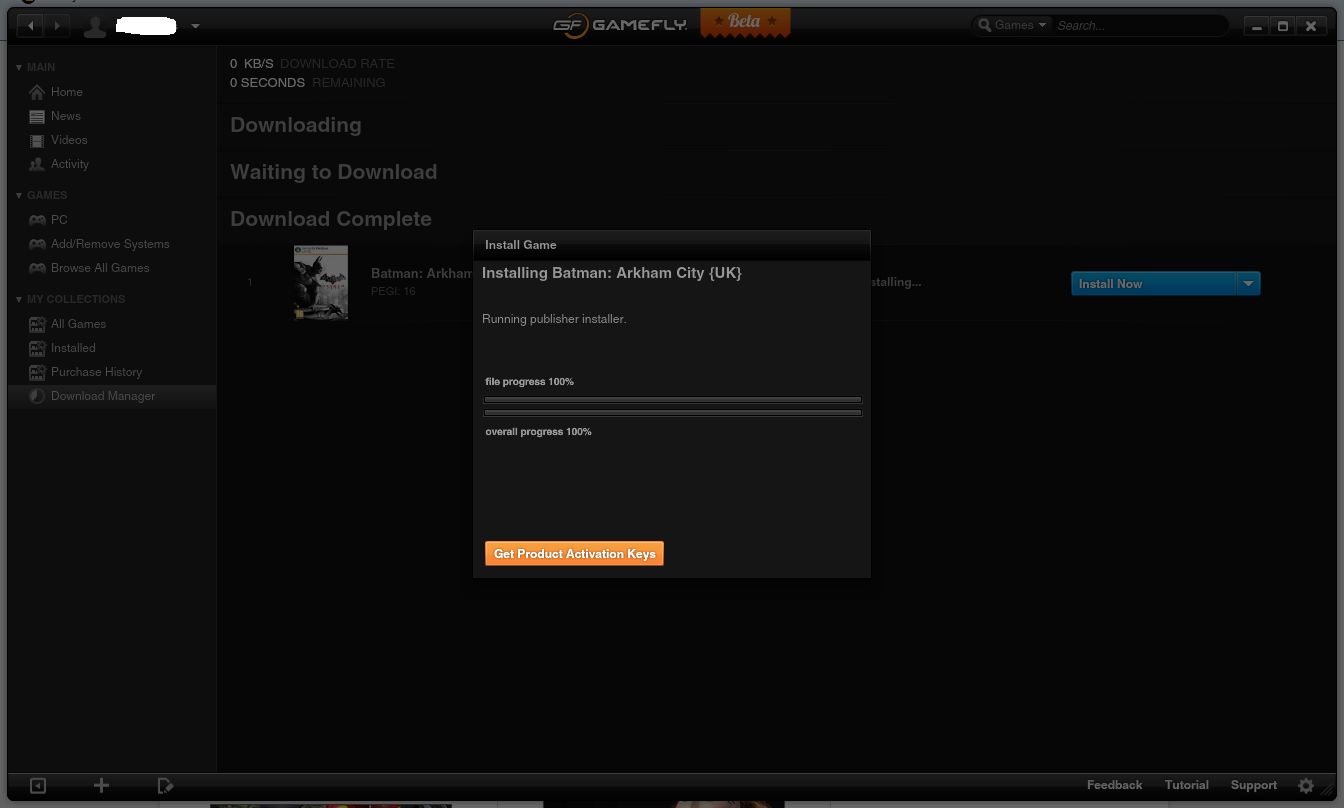
Task: Click the Search input field
Action: click(x=1140, y=25)
